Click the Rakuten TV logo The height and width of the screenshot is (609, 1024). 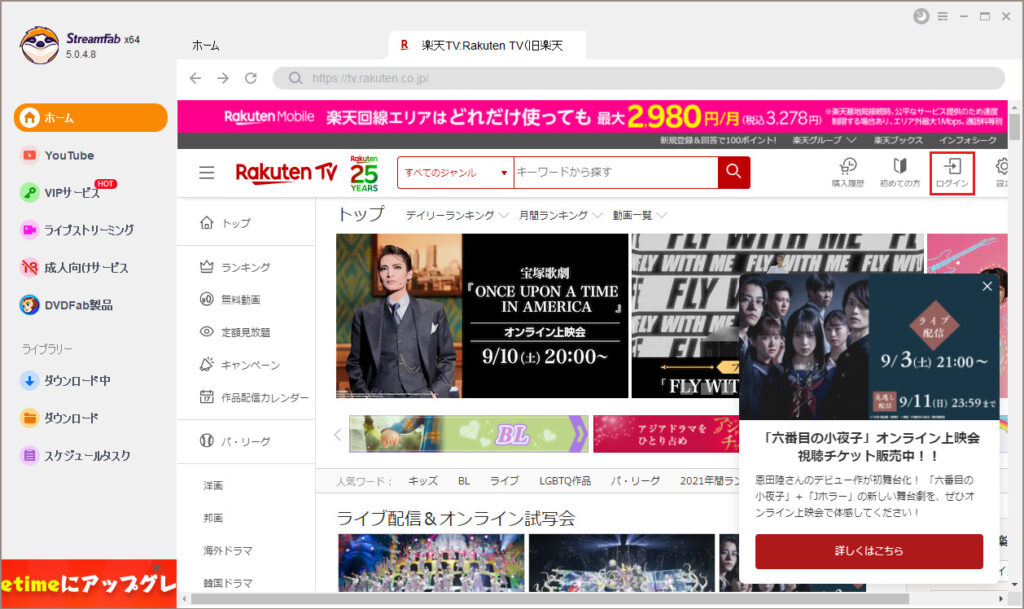click(x=286, y=172)
